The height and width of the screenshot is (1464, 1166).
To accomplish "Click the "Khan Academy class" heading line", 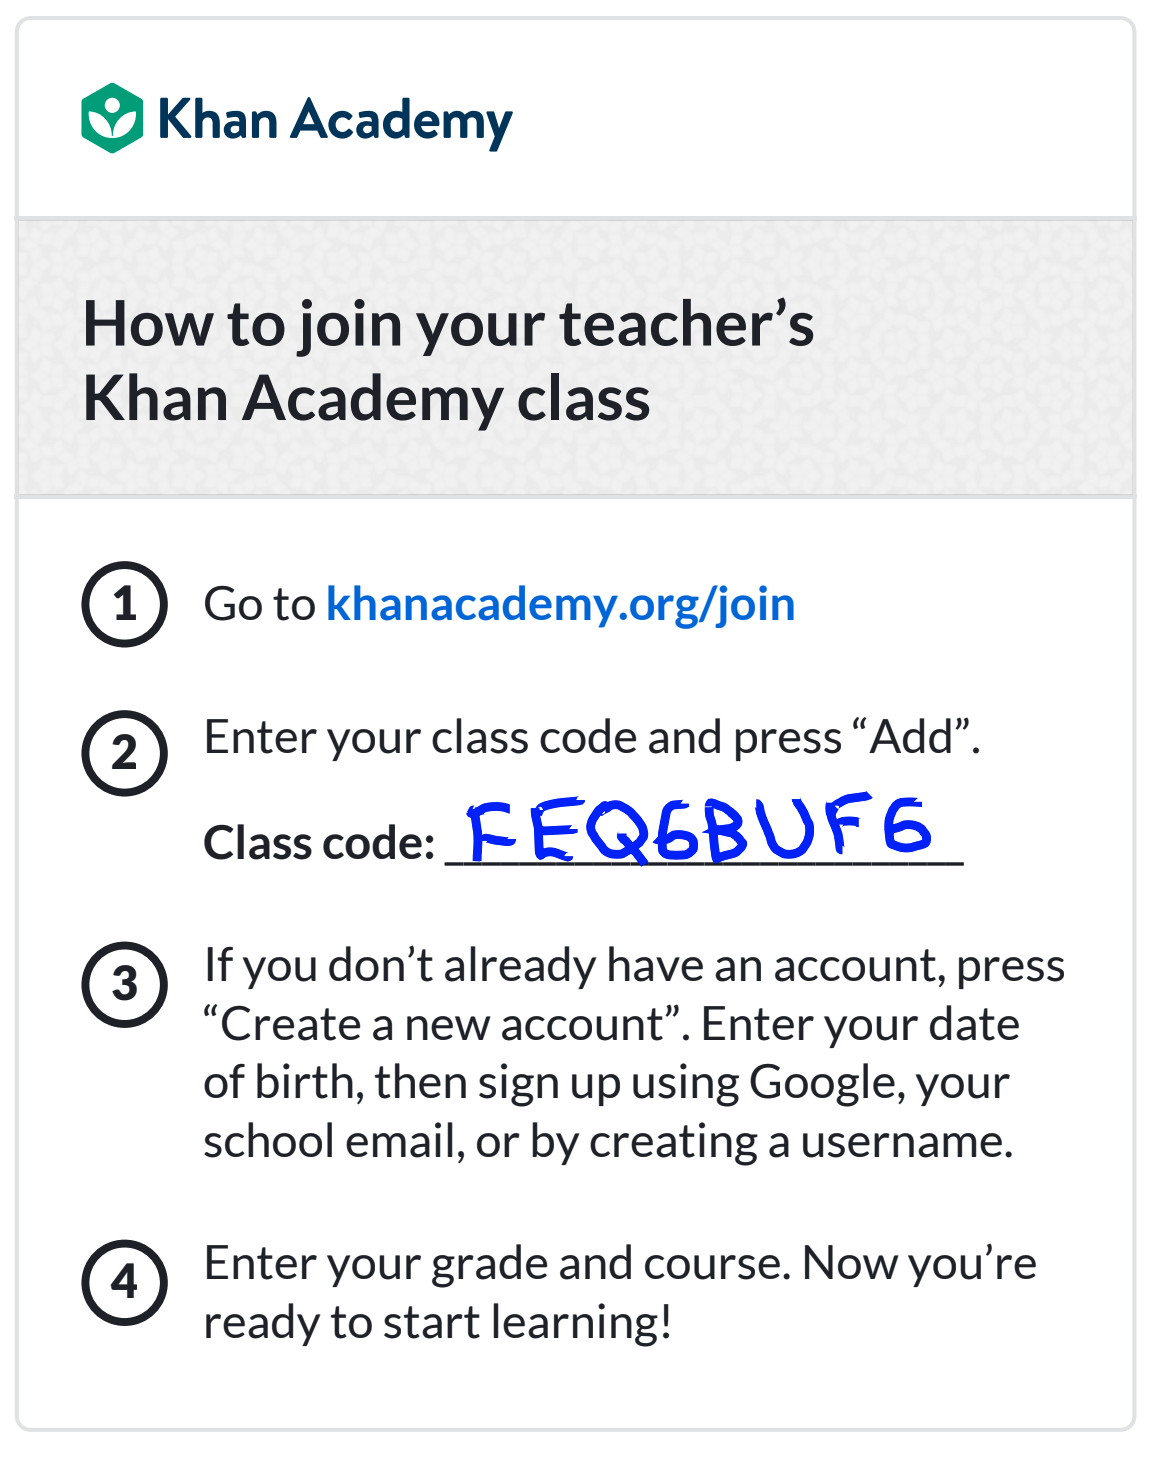I will pos(367,399).
